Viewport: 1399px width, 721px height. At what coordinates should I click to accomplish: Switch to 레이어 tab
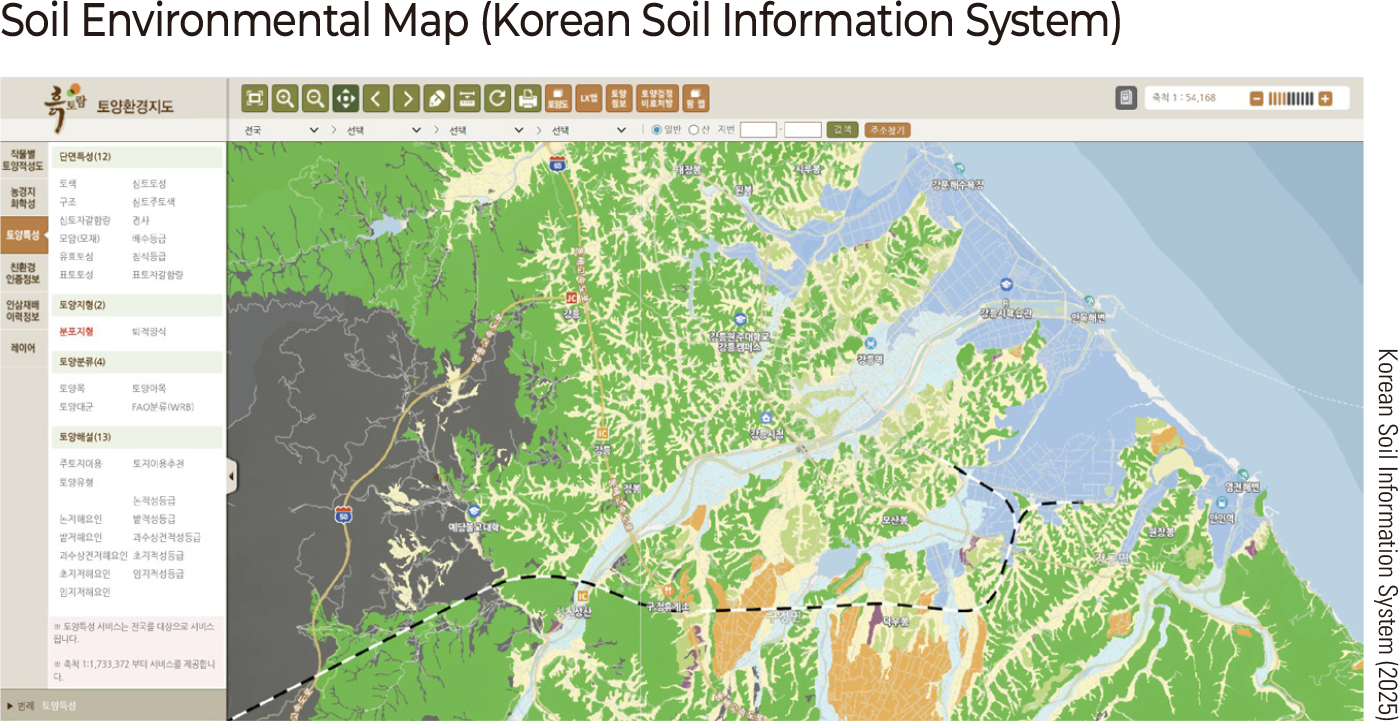[24, 348]
